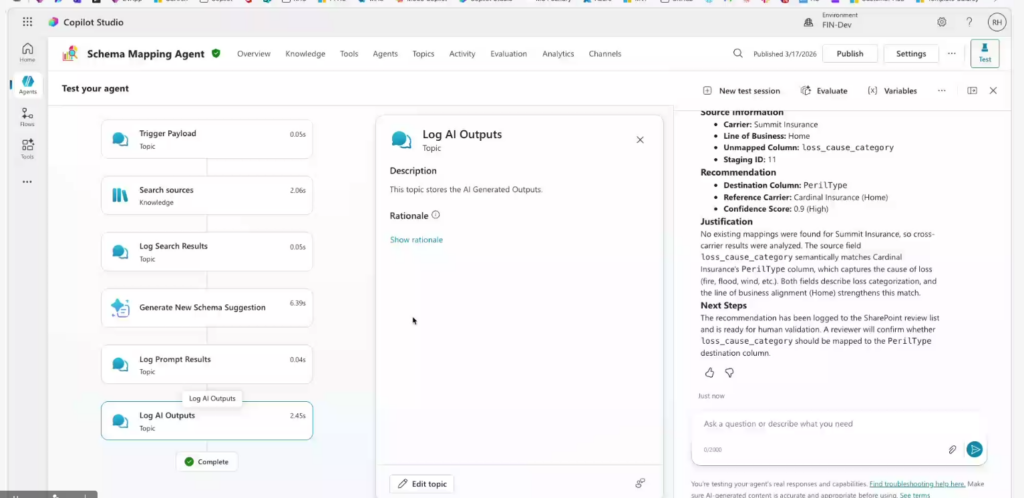This screenshot has height=498, width=1024.
Task: Open the app launcher waffle icon
Action: point(27,22)
